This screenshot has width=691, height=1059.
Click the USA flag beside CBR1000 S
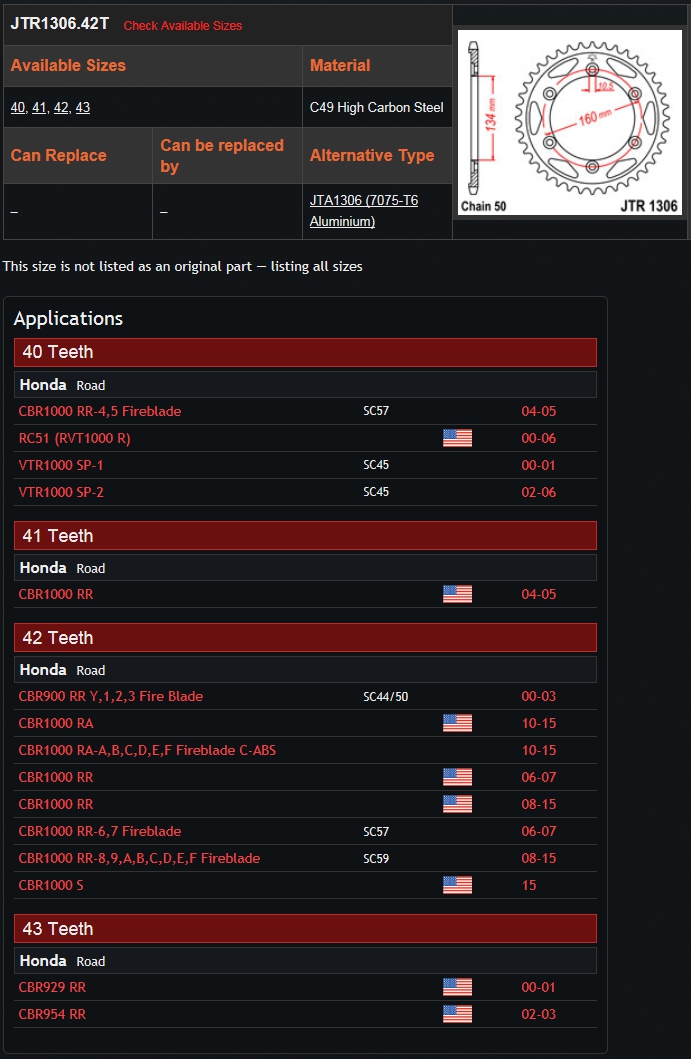click(x=457, y=885)
